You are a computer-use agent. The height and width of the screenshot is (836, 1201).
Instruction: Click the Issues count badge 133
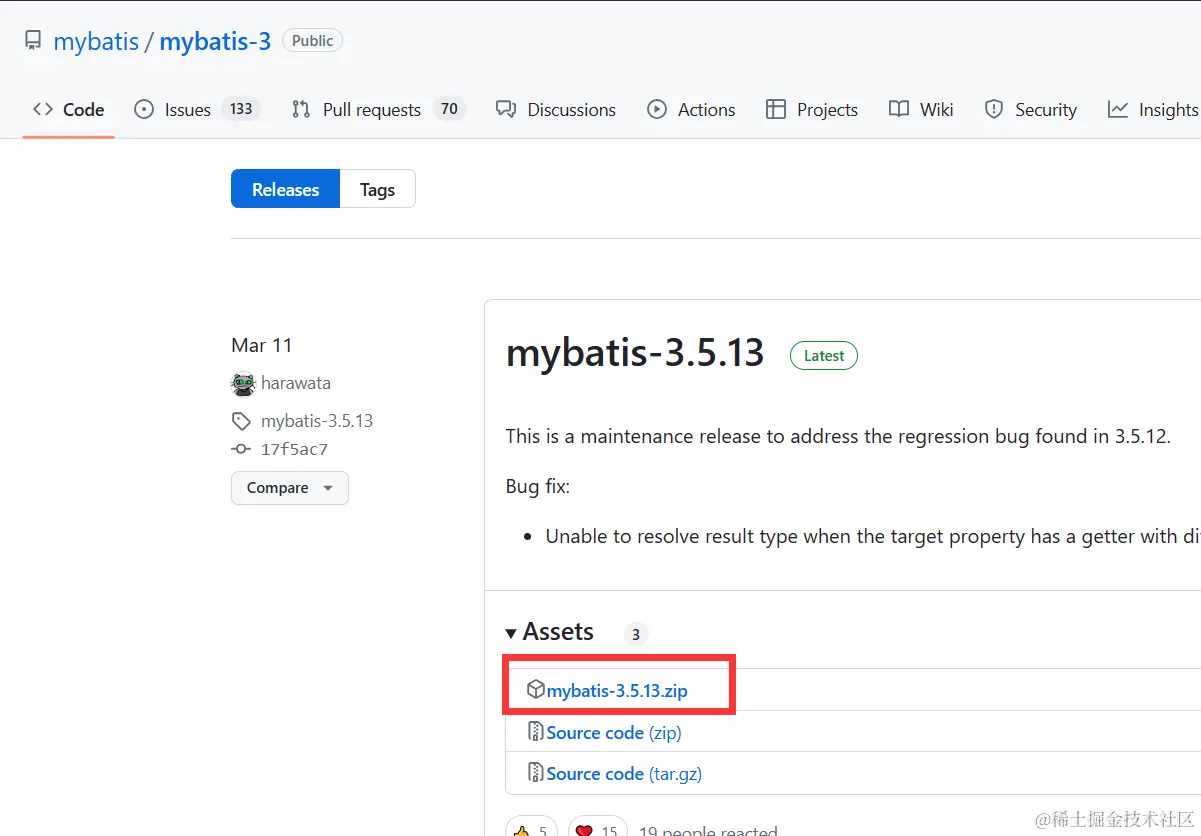click(241, 109)
